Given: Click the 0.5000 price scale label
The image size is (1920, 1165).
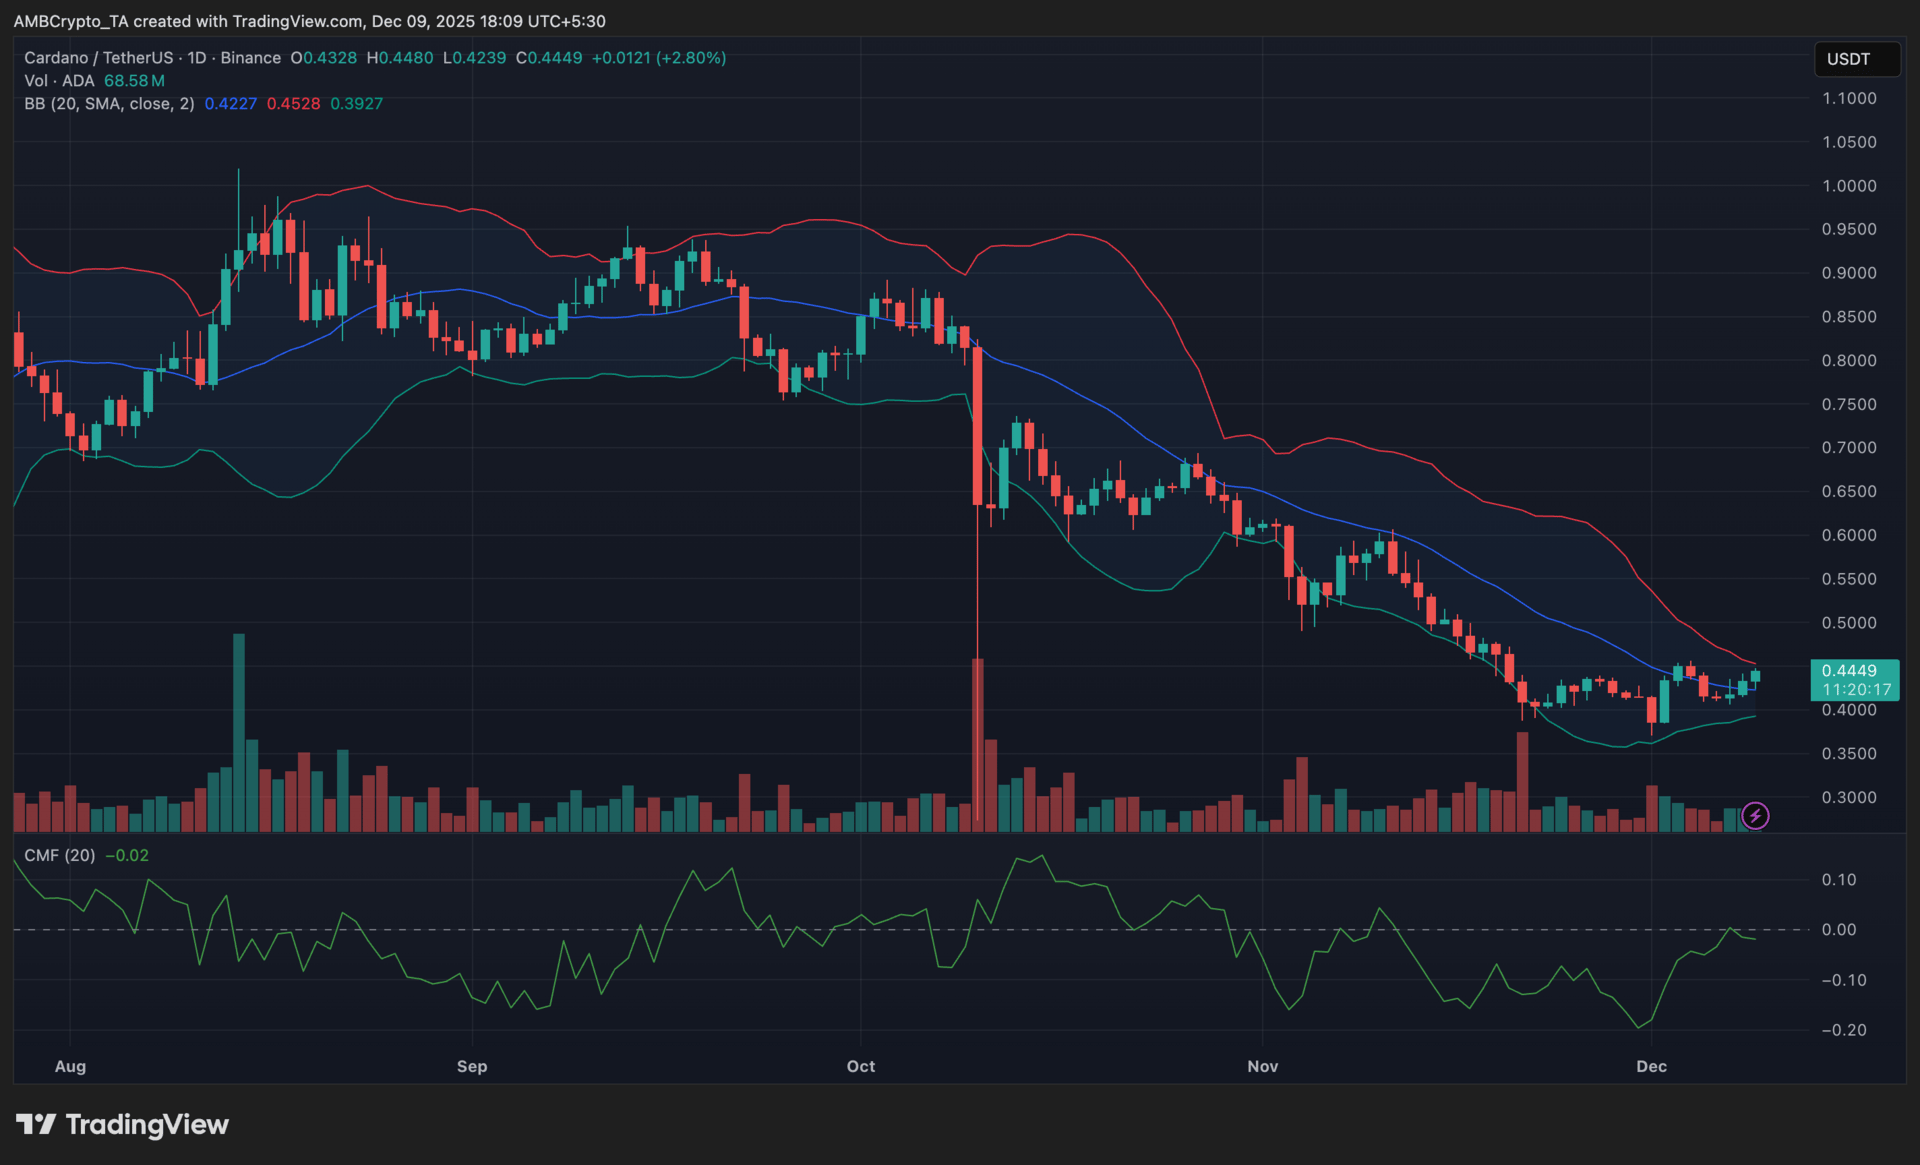Looking at the screenshot, I should 1848,623.
